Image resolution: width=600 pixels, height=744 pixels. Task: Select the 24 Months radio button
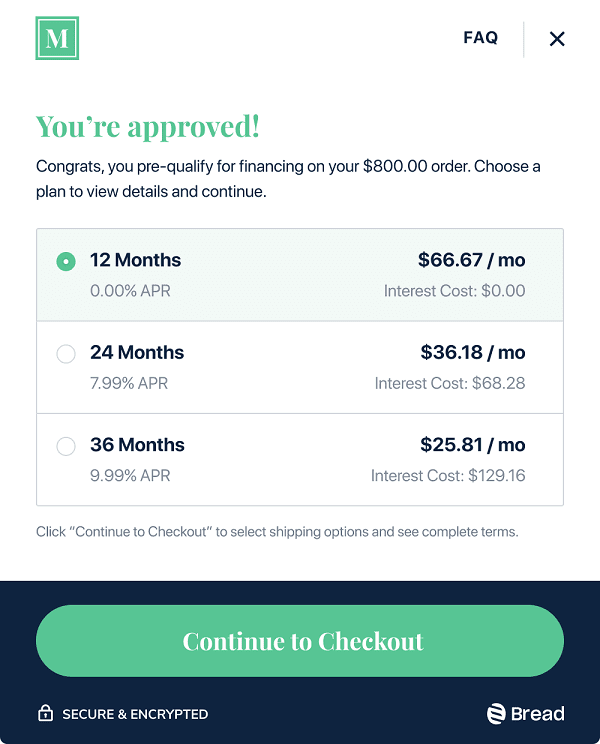[66, 354]
